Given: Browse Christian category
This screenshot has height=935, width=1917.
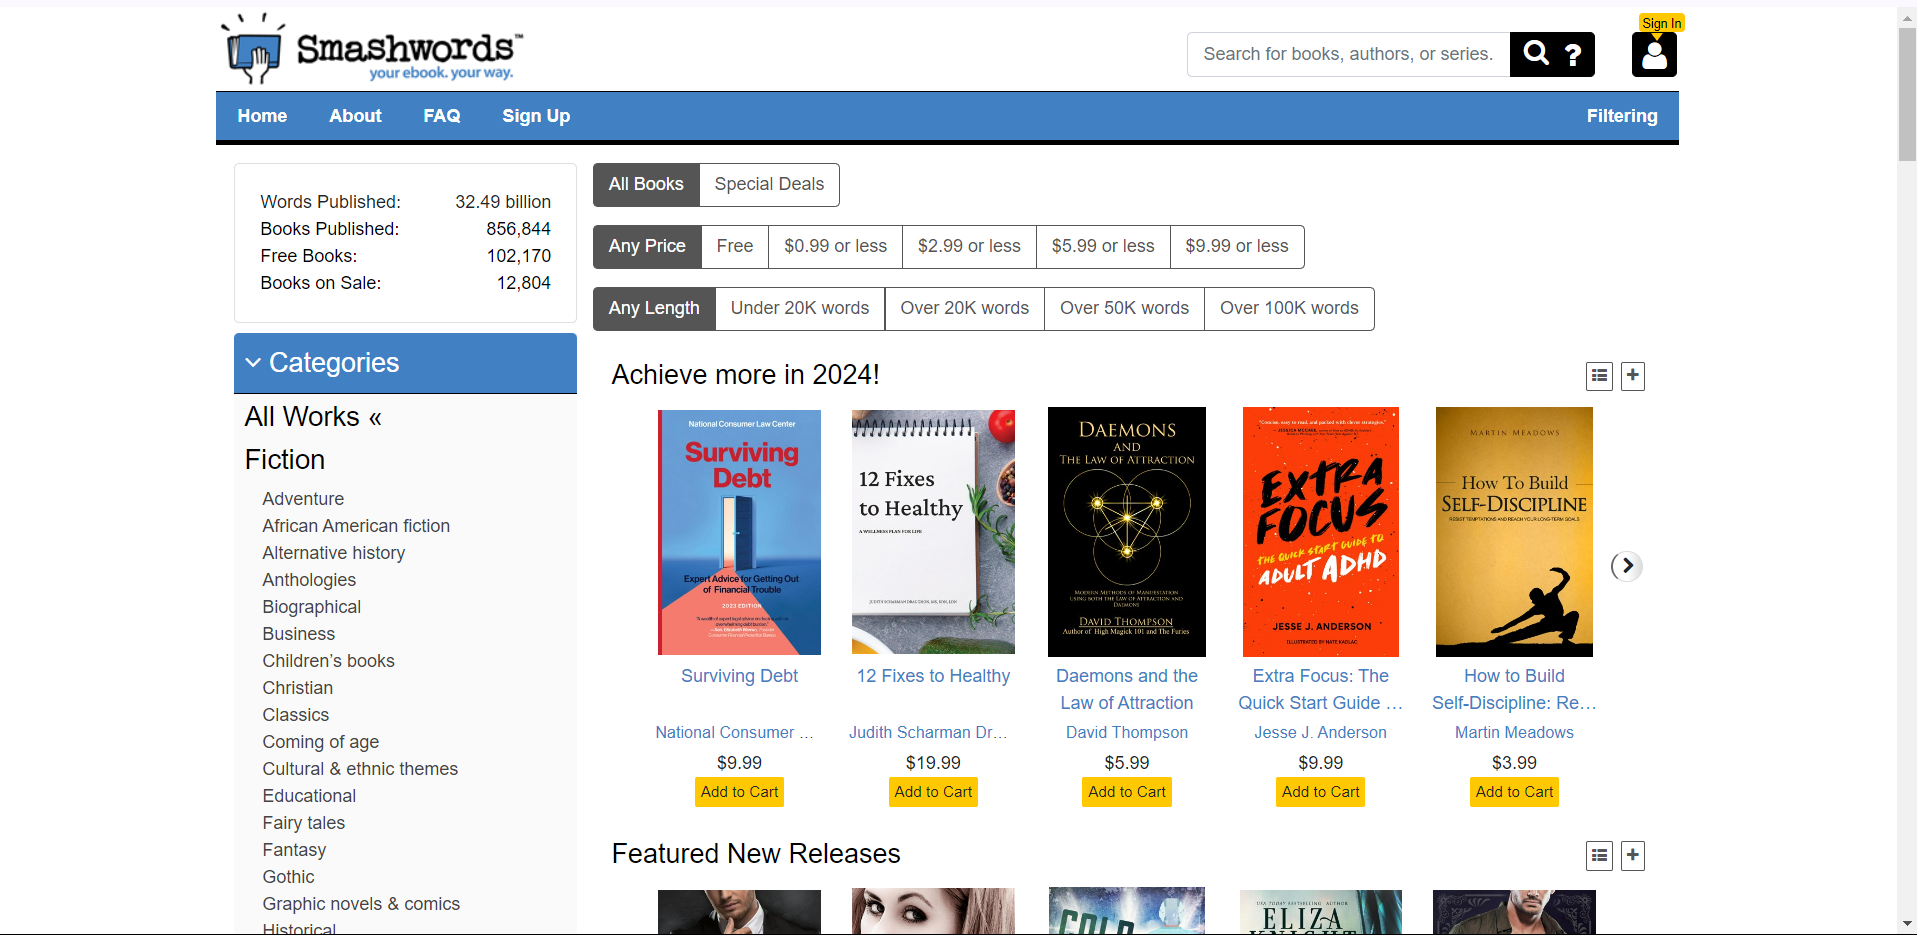Looking at the screenshot, I should pyautogui.click(x=298, y=688).
